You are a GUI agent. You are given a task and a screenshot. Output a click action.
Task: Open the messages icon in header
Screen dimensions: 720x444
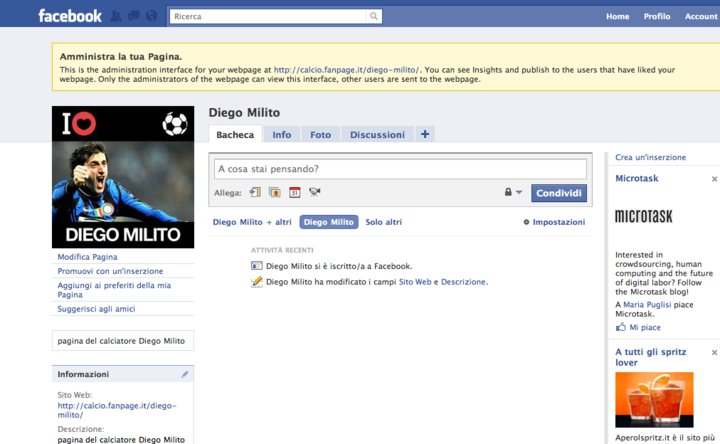pyautogui.click(x=134, y=17)
